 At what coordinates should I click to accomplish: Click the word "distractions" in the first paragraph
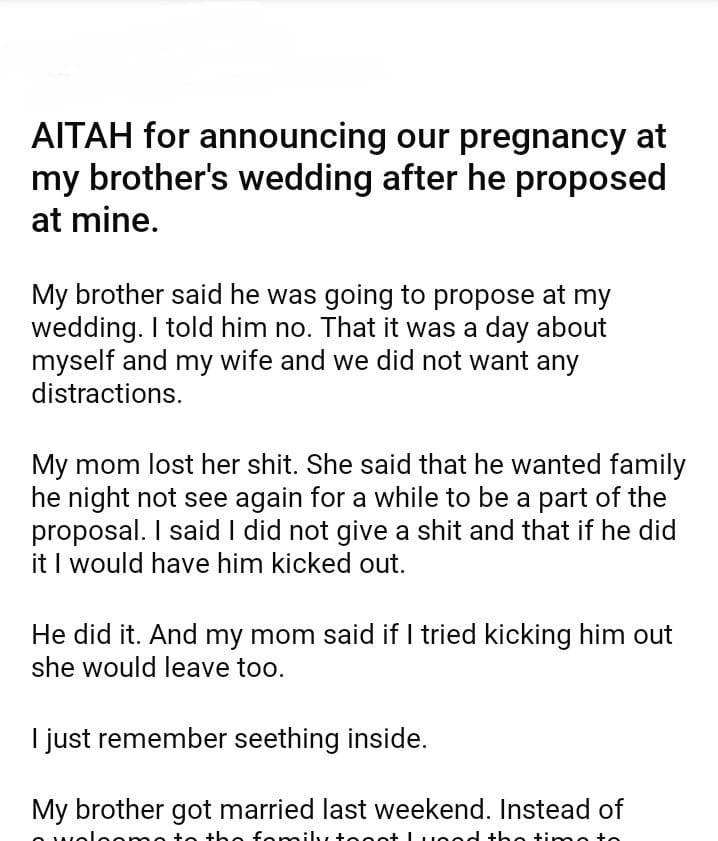coord(106,393)
